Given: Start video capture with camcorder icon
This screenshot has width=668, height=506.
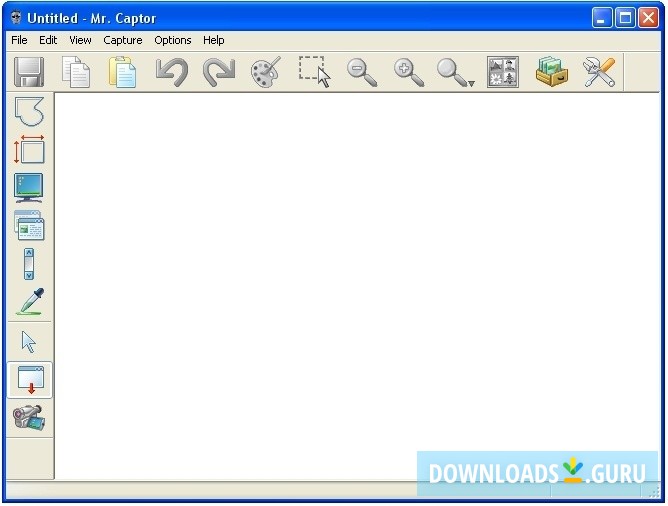Looking at the screenshot, I should pyautogui.click(x=29, y=417).
